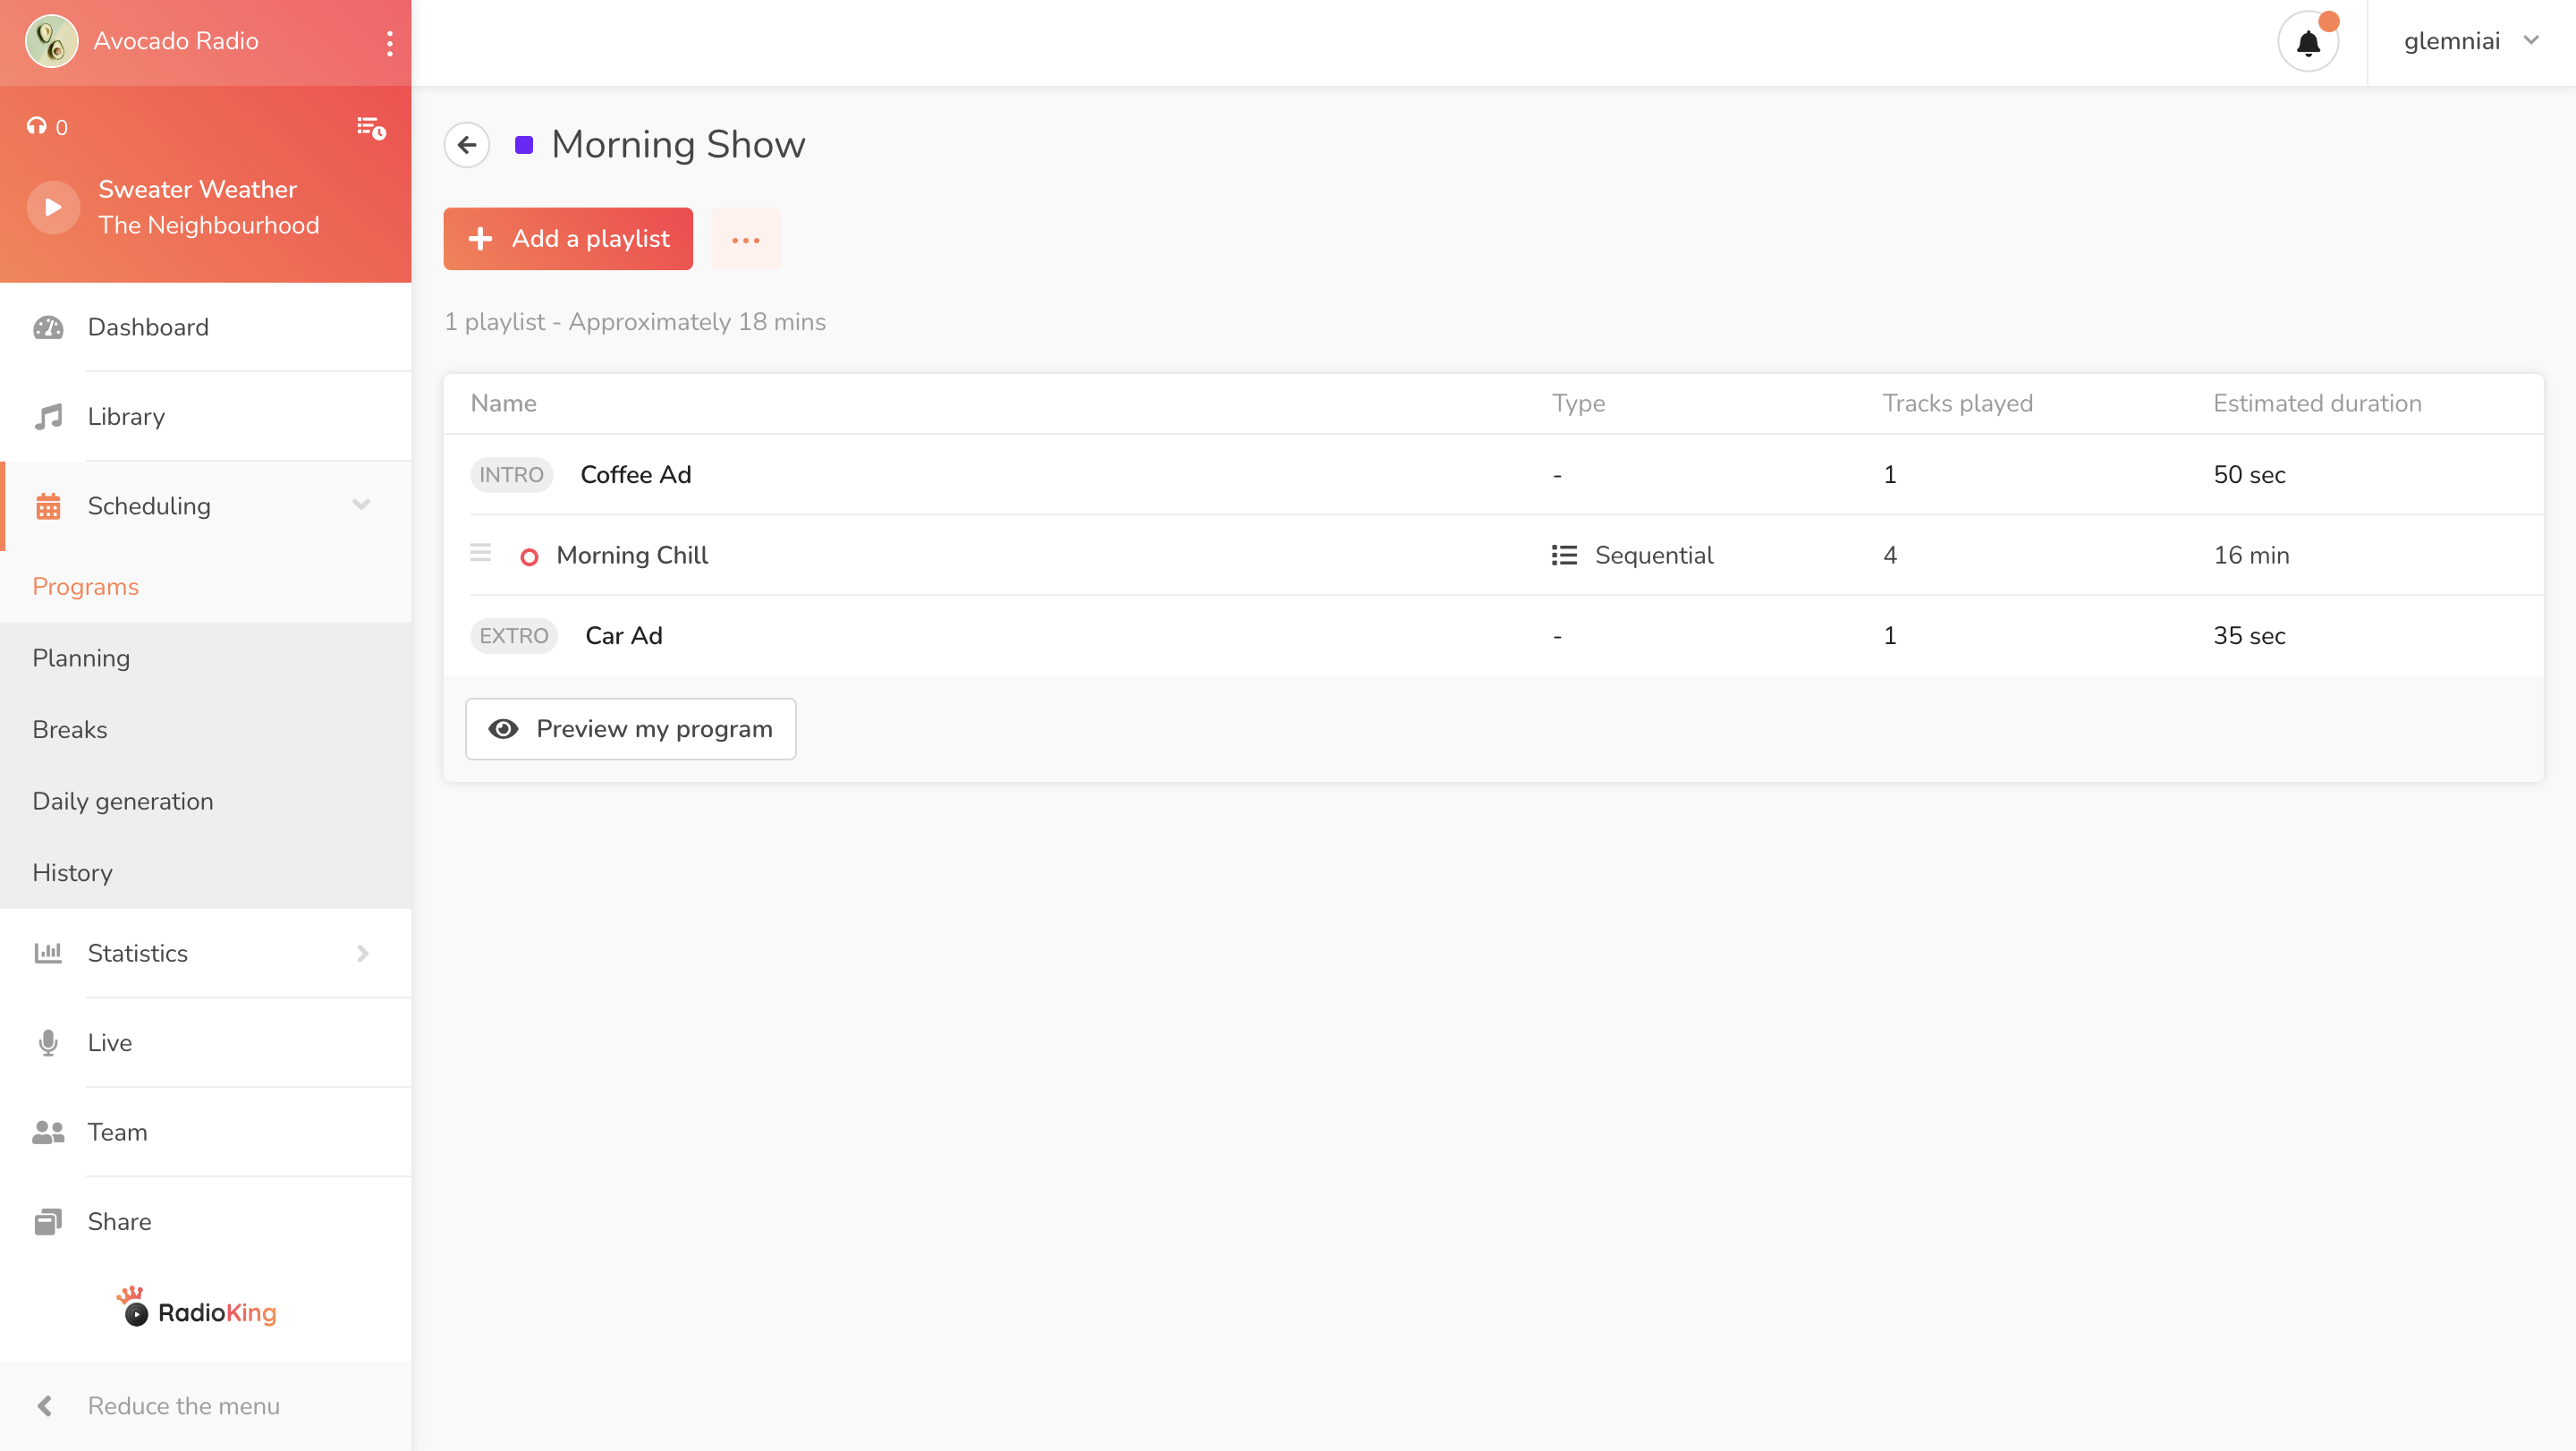This screenshot has height=1451, width=2576.
Task: Click the Avocado Radio station name
Action: point(176,41)
